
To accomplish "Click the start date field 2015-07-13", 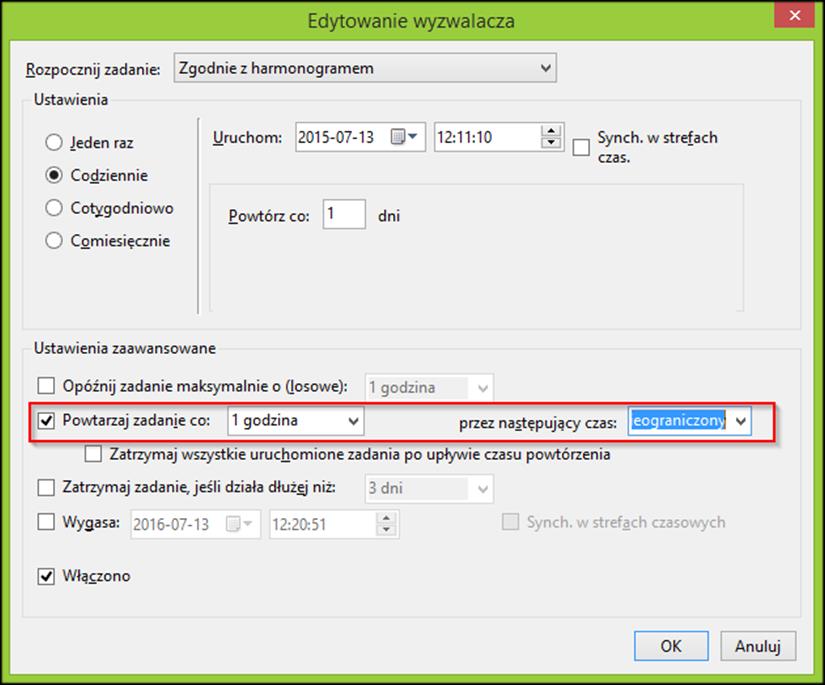I will [x=360, y=137].
